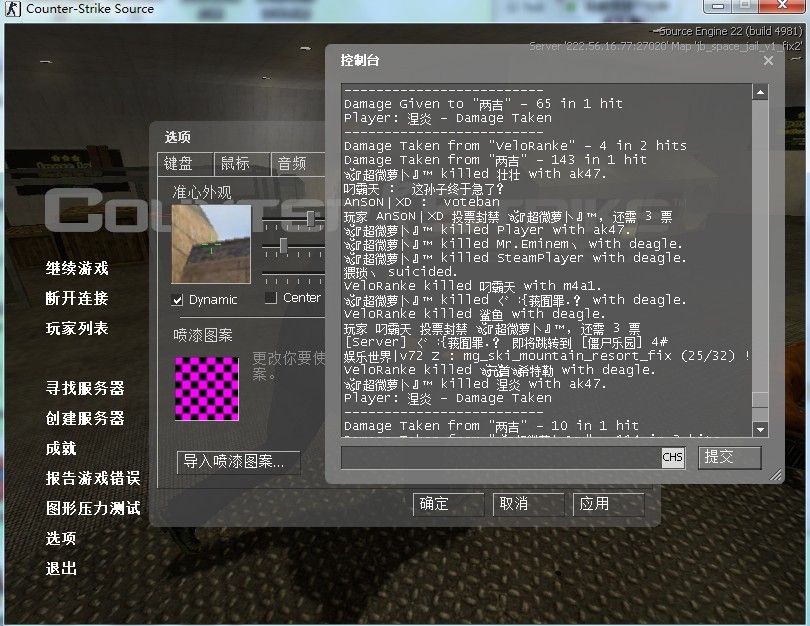This screenshot has height=626, width=810.
Task: Click the mg_ski_mountain_resort_fix console line
Action: (x=547, y=356)
